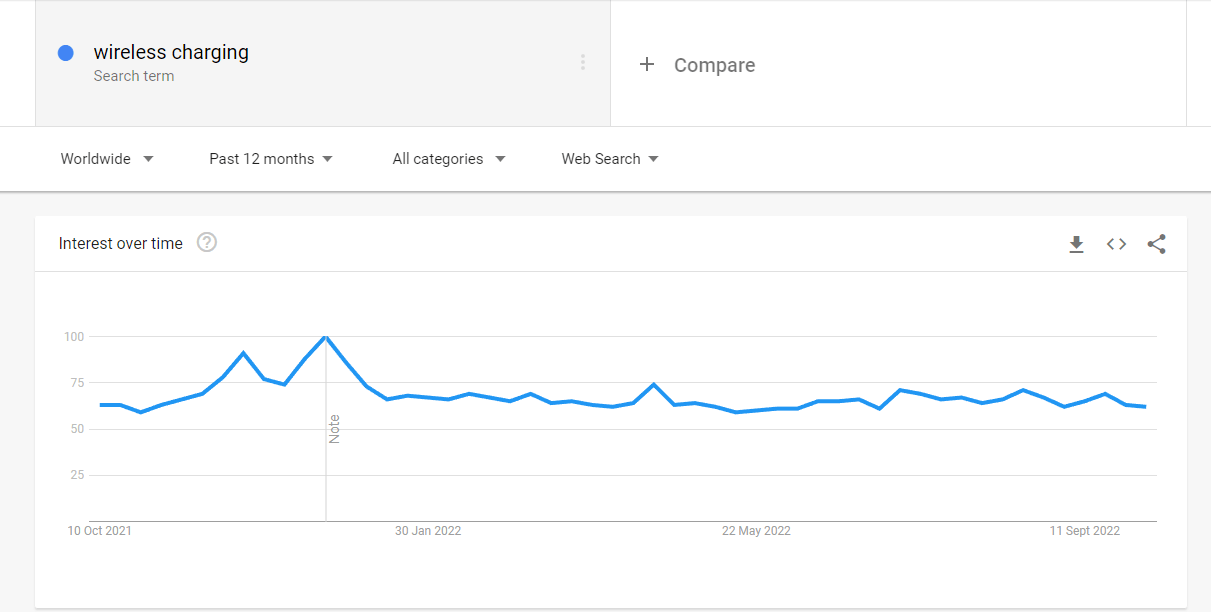Click the 10 Oct 2021 axis label
1211x612 pixels.
tap(100, 531)
